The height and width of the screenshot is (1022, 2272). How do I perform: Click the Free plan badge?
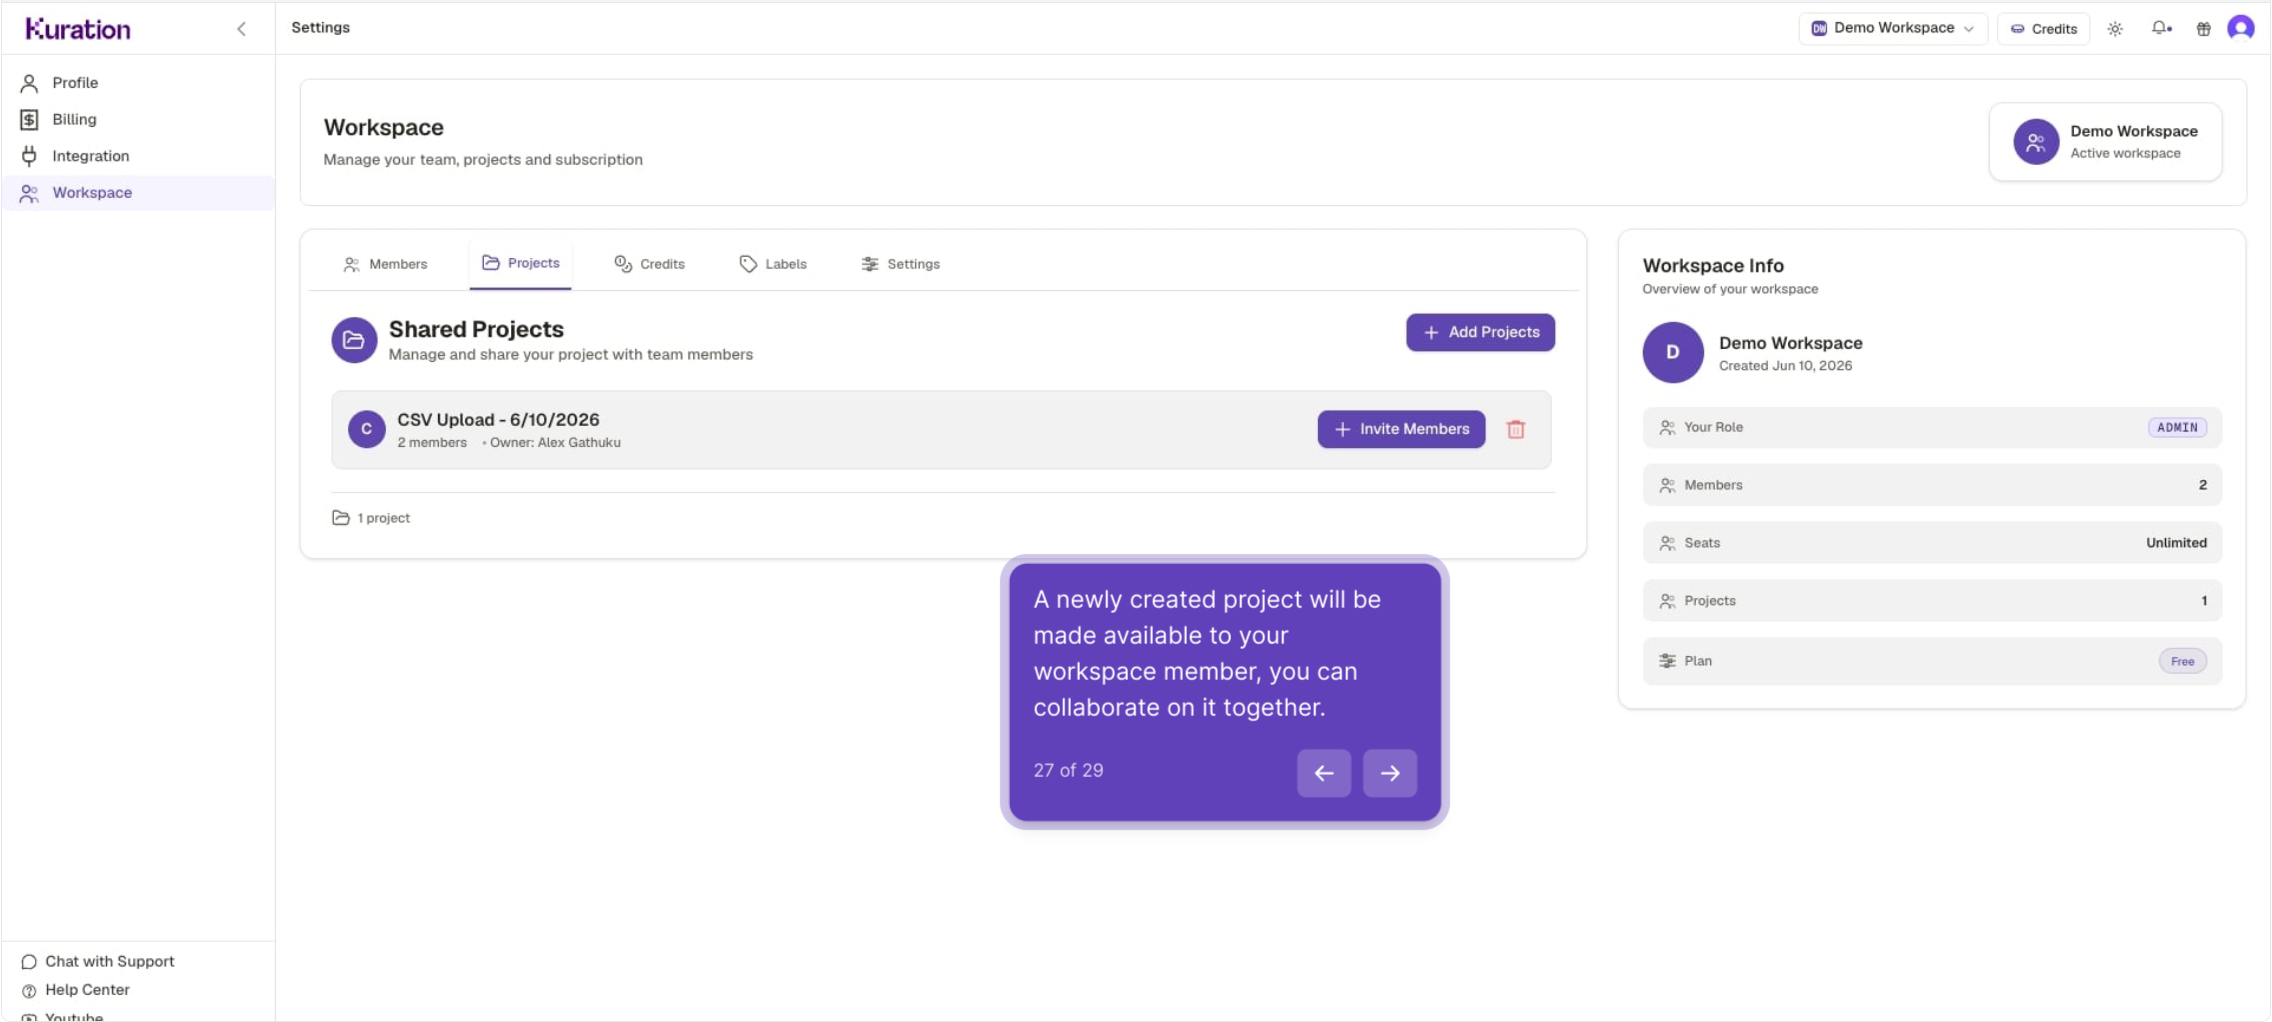[x=2182, y=661]
